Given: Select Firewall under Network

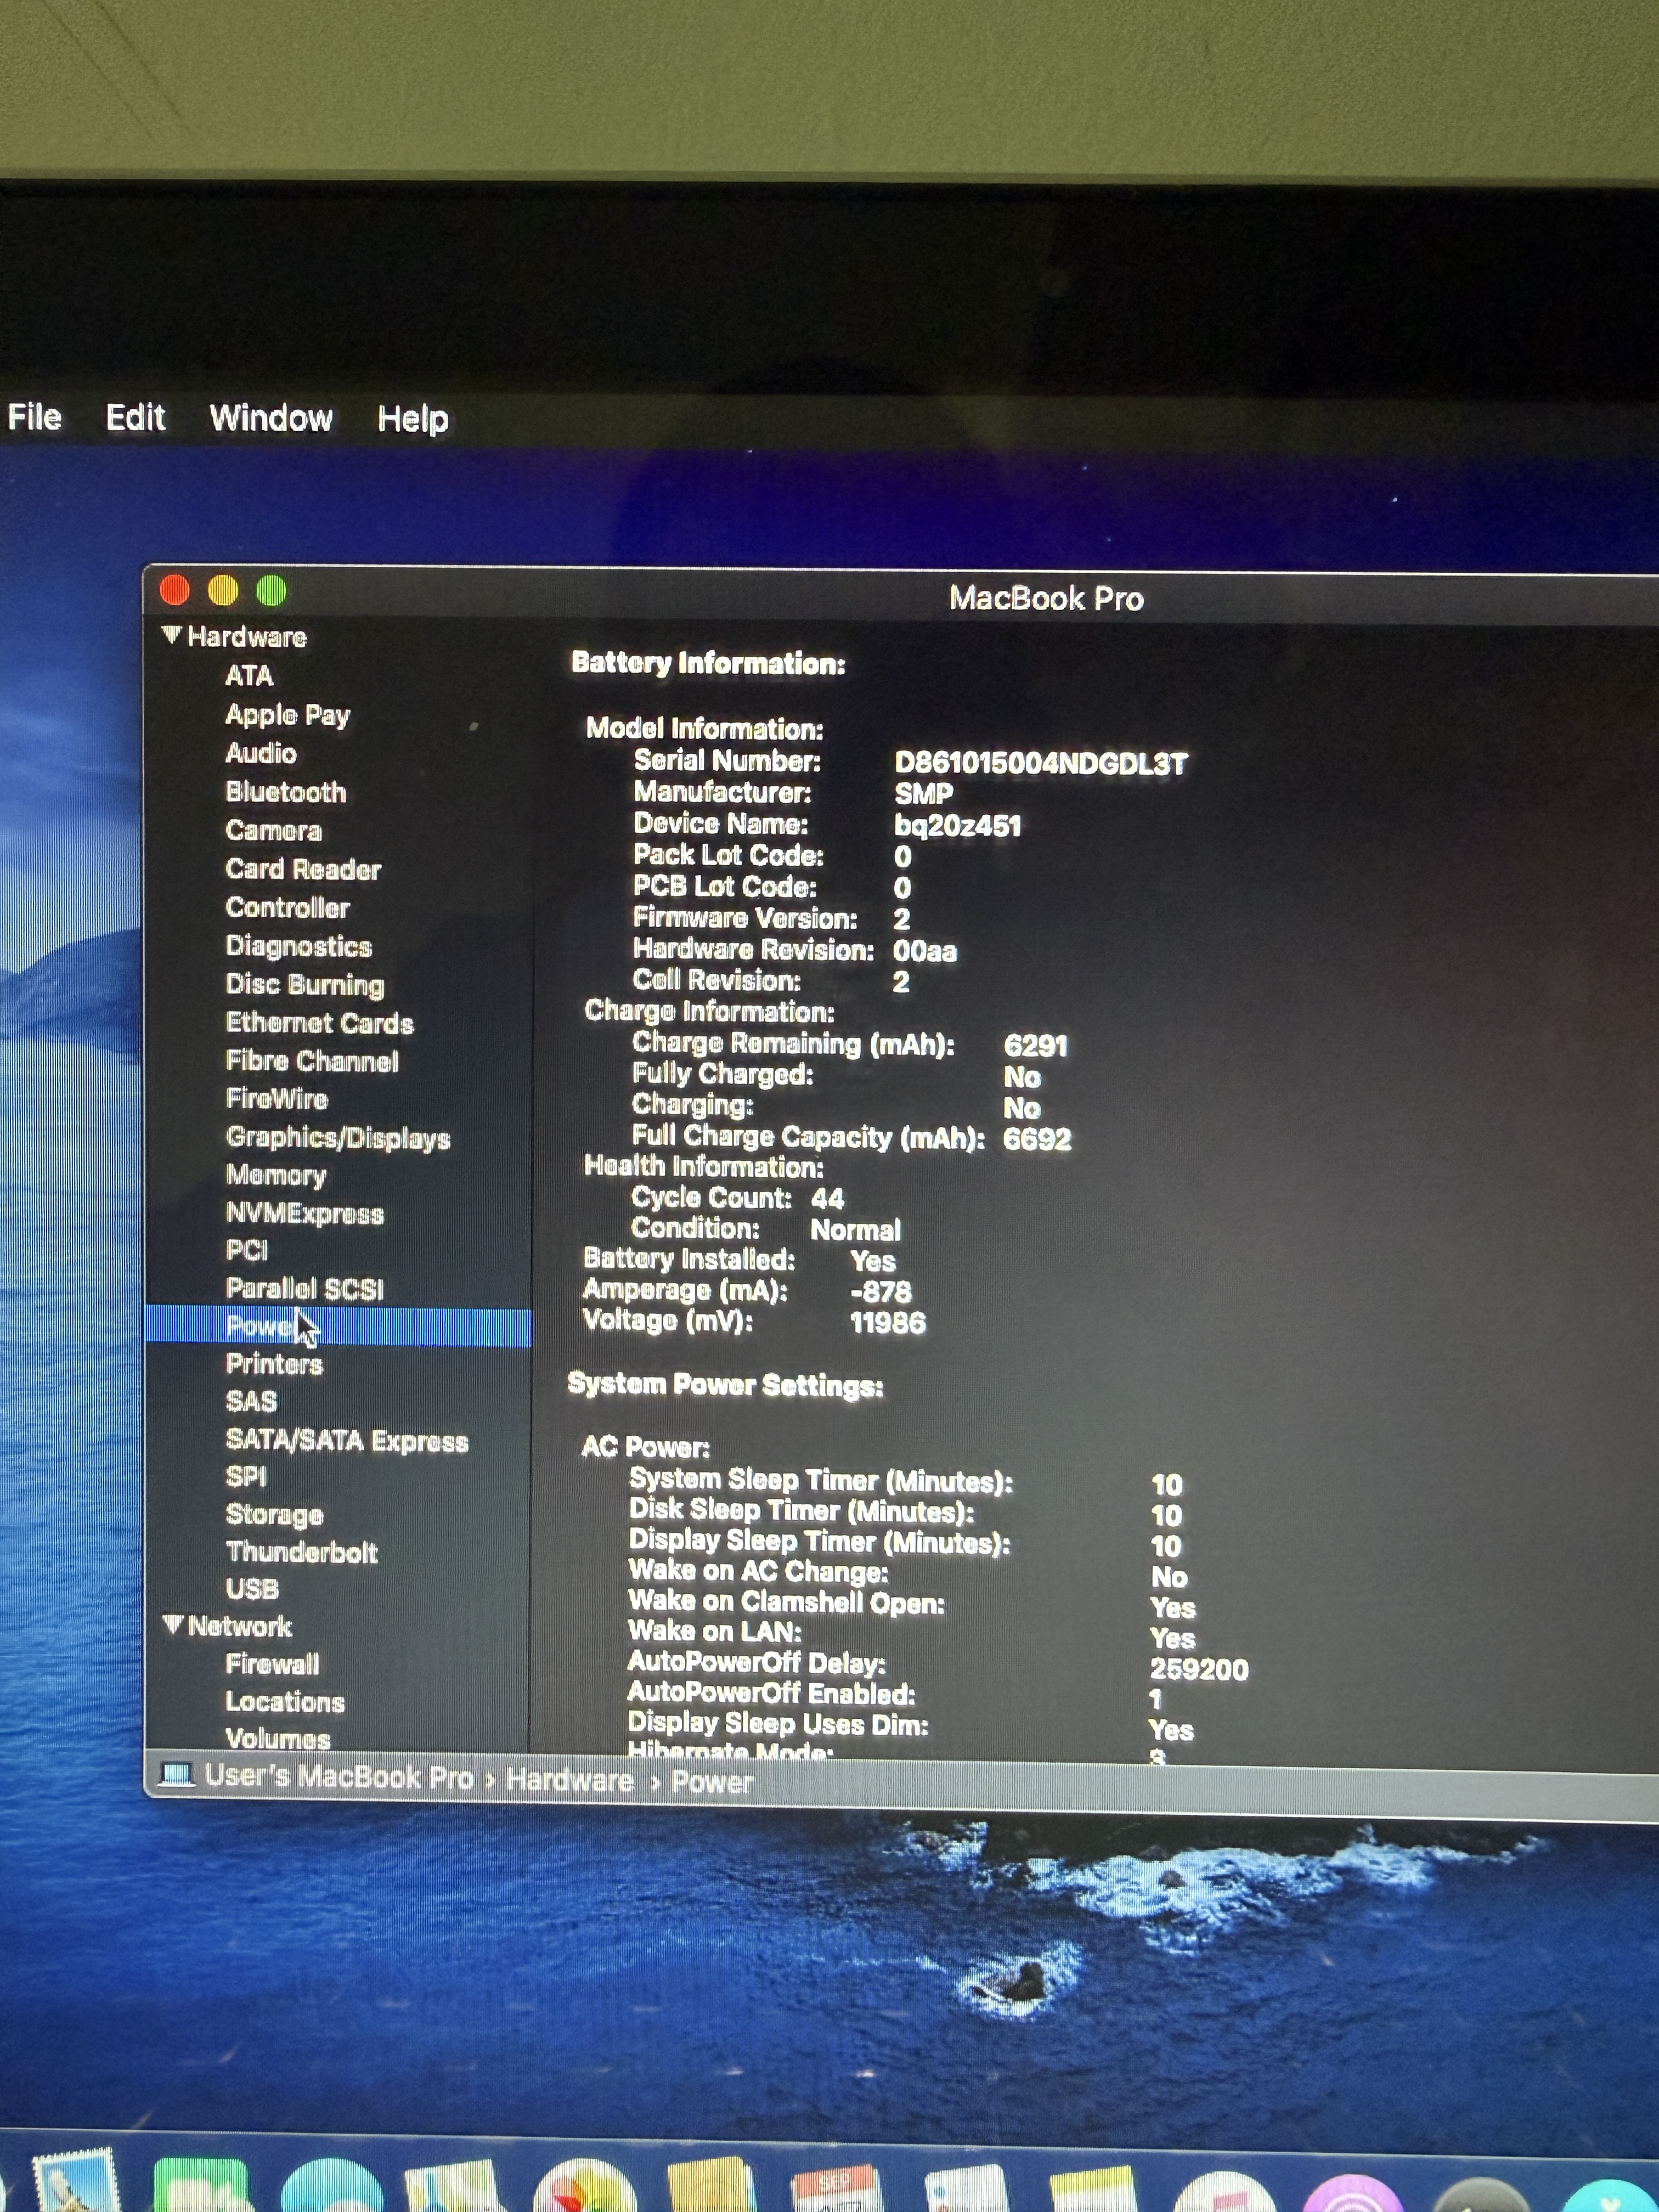Looking at the screenshot, I should (x=272, y=1664).
